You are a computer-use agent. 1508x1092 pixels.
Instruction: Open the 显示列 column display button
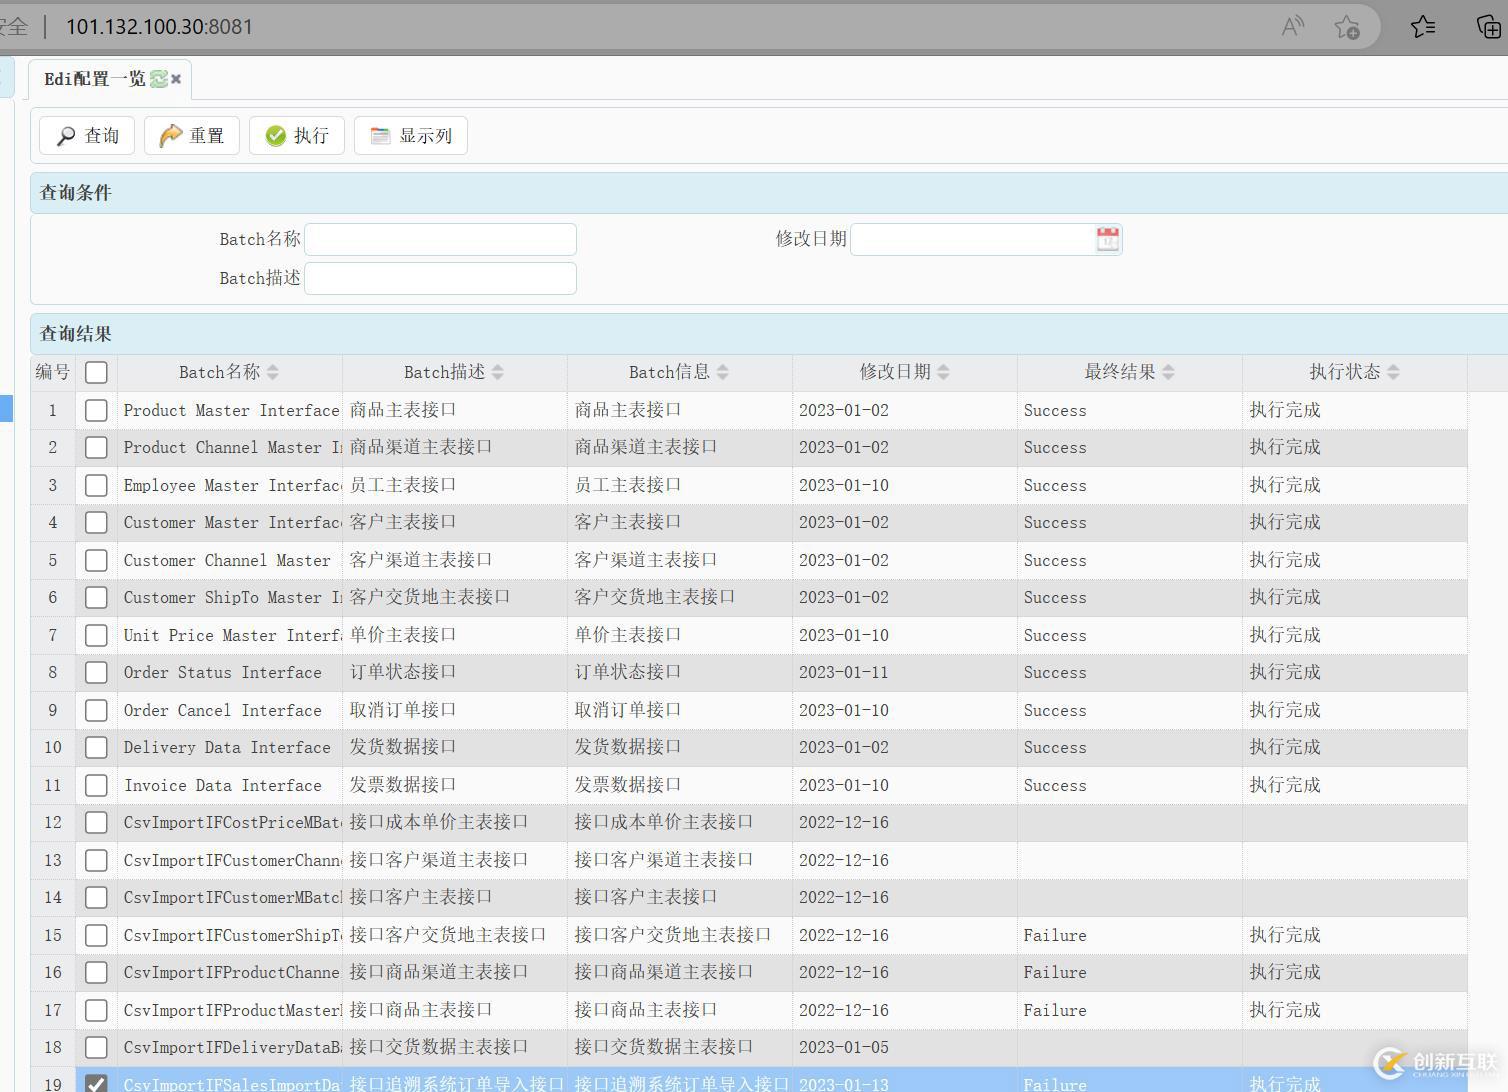coord(411,135)
